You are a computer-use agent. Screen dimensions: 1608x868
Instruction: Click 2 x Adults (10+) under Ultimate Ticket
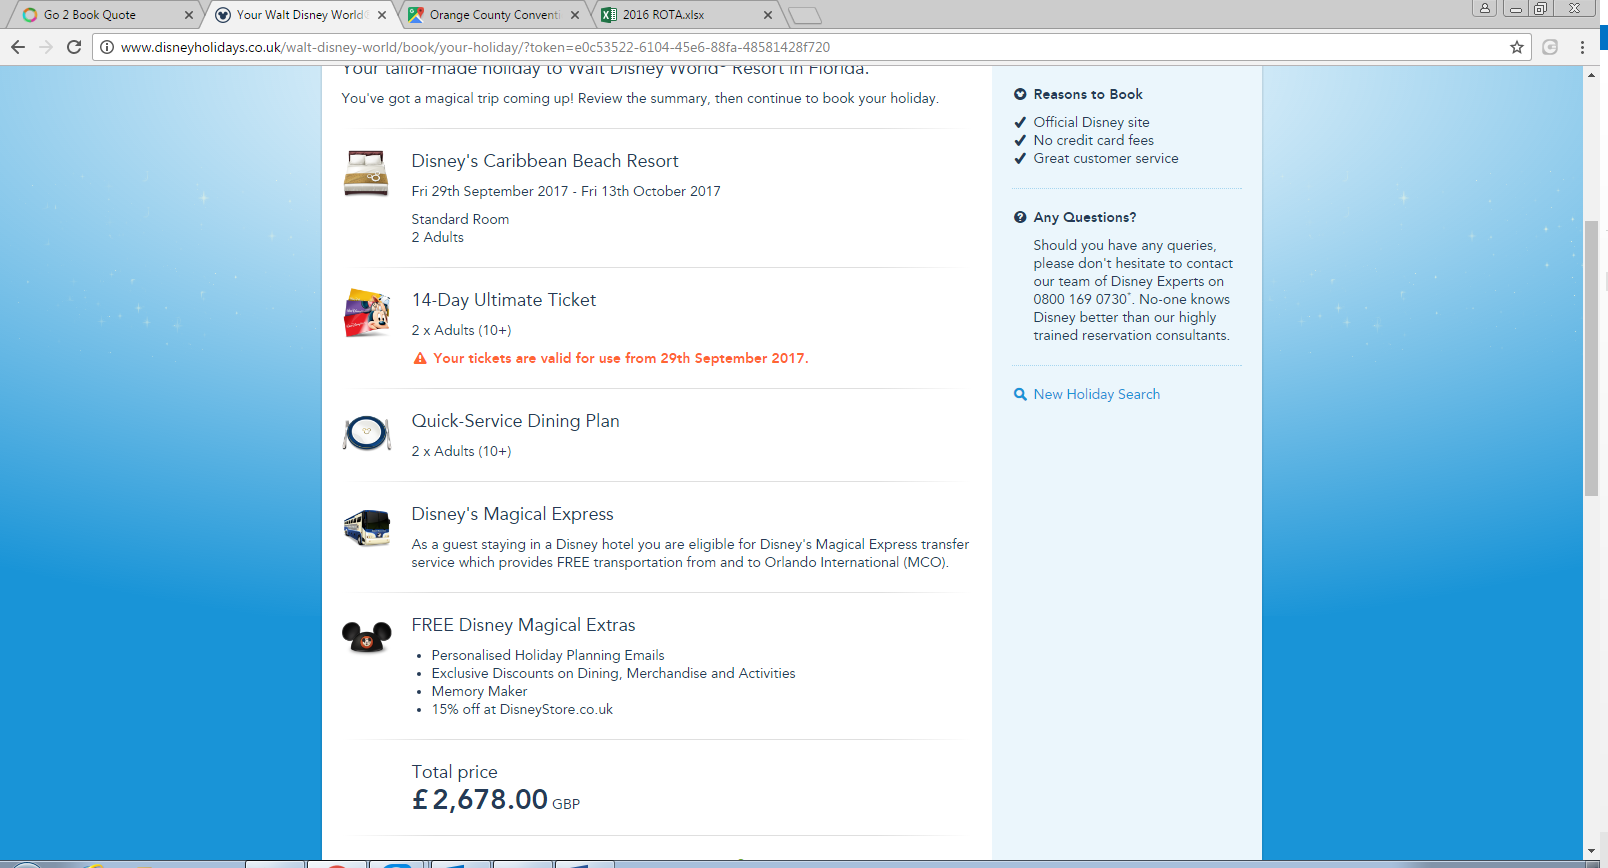click(x=462, y=330)
